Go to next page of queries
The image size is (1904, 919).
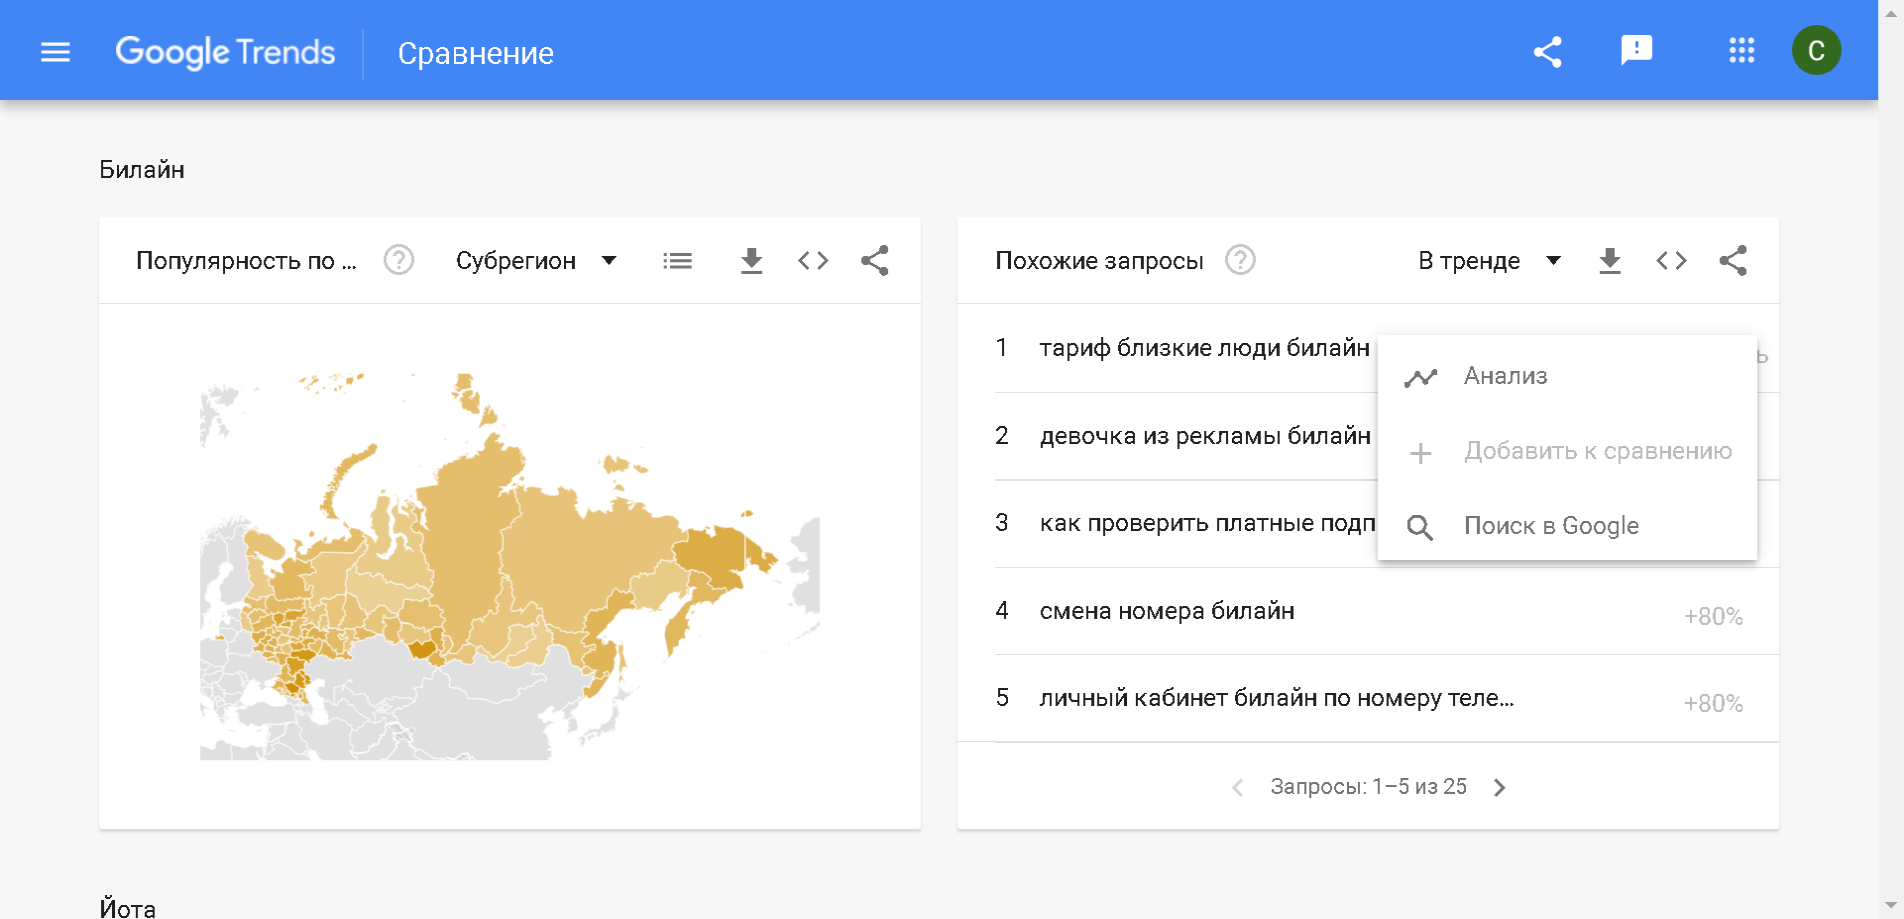coord(1499,788)
